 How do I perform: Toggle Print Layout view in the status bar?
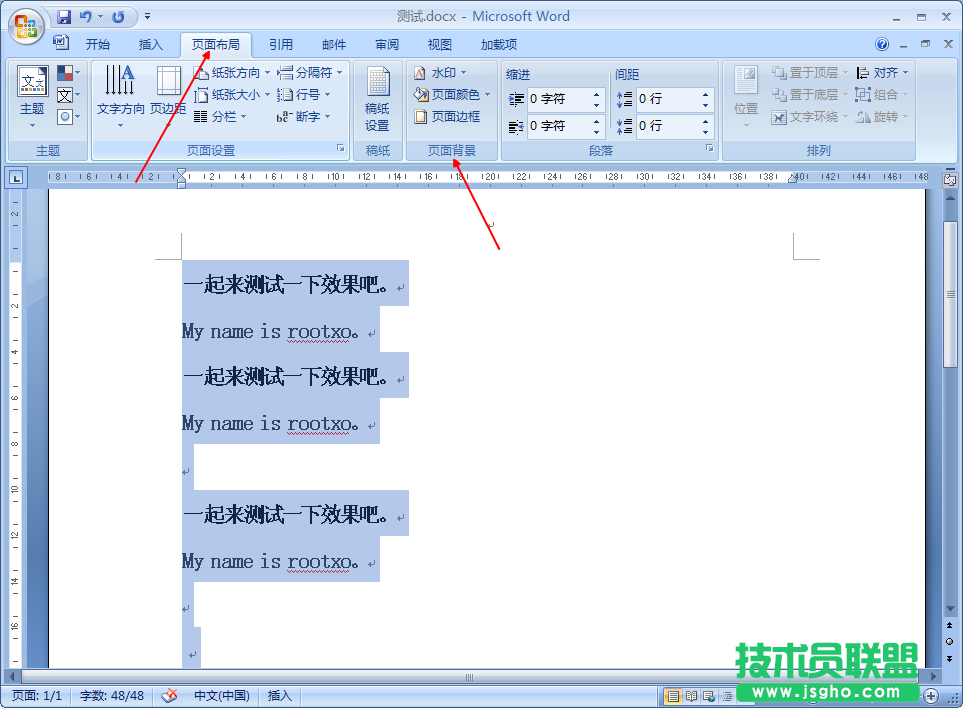tap(672, 693)
